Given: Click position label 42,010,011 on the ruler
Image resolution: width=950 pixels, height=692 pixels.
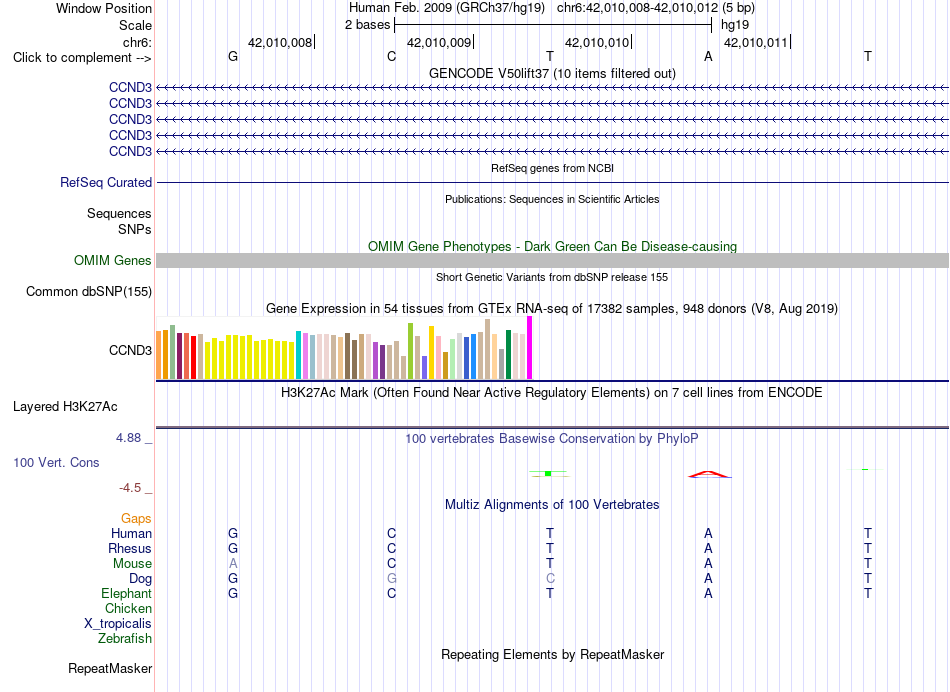Looking at the screenshot, I should coord(756,42).
